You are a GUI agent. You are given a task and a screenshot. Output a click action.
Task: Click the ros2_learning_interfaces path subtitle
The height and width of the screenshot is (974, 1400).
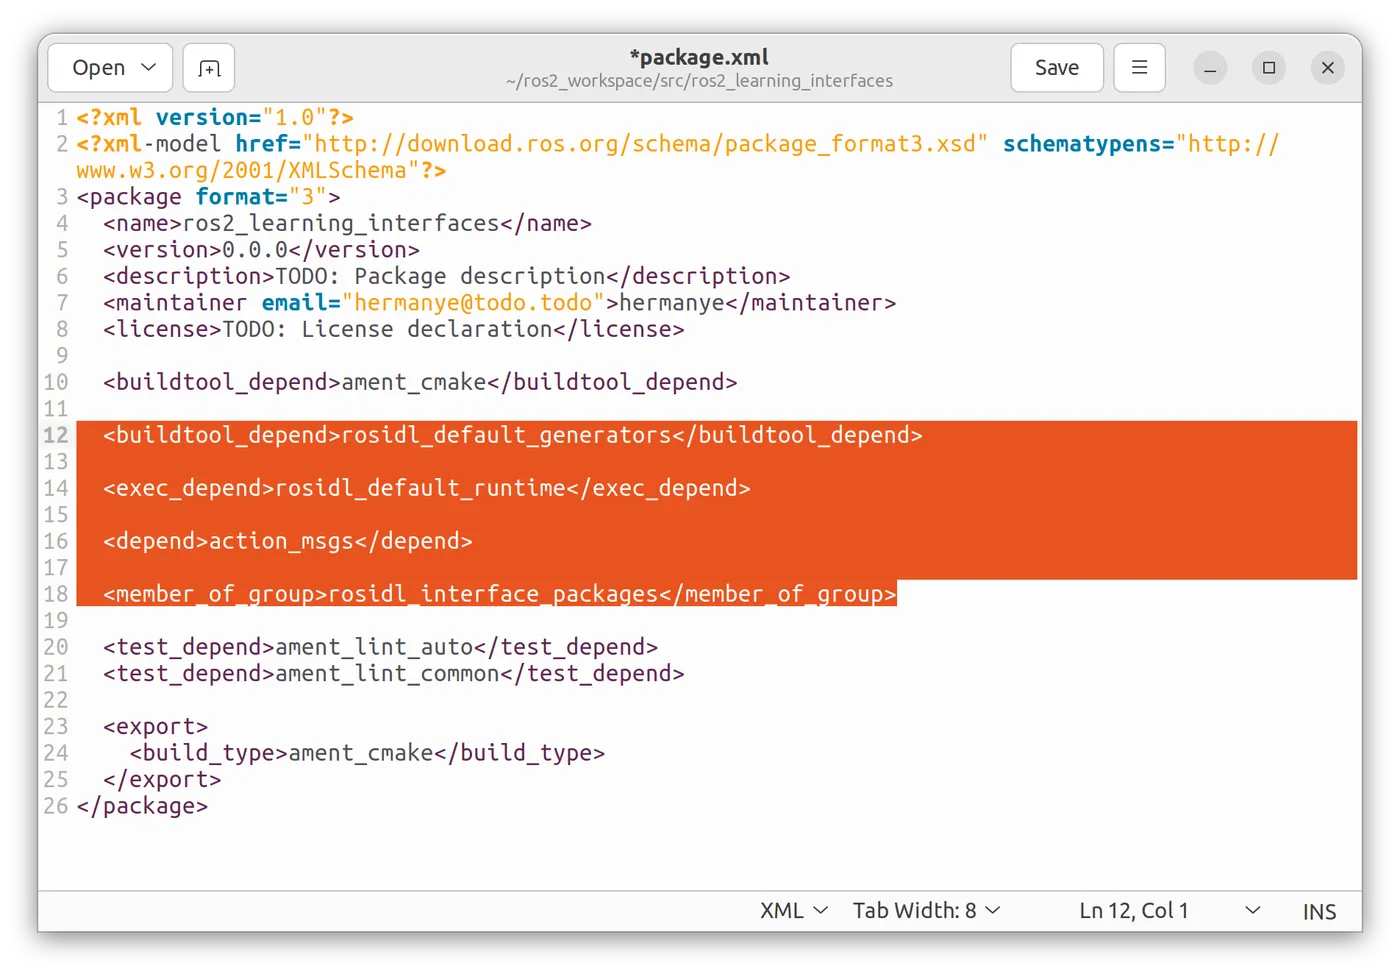pos(699,81)
